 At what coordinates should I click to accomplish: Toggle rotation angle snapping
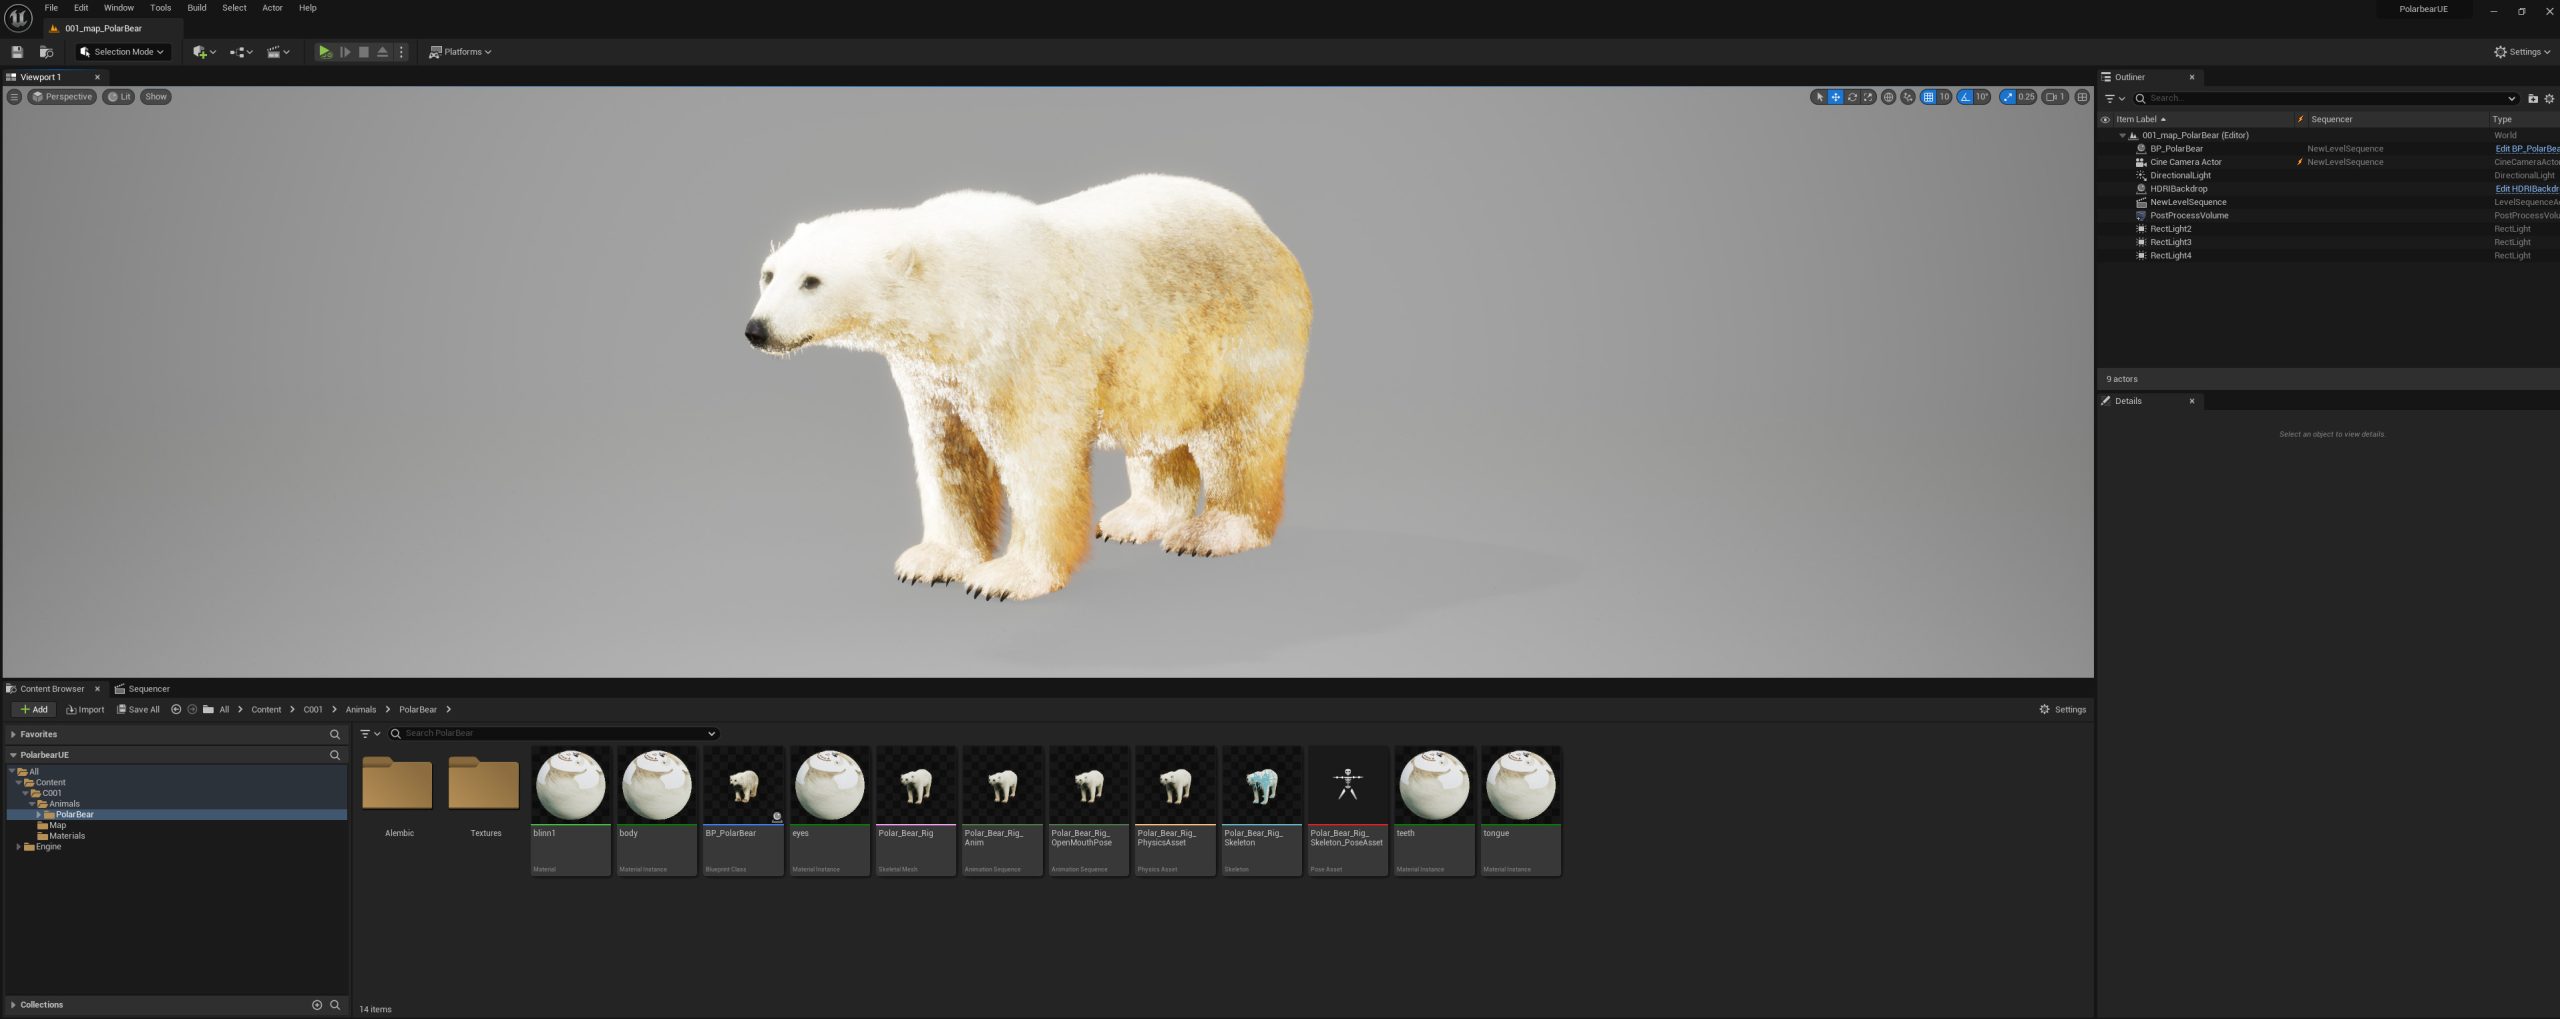1965,97
